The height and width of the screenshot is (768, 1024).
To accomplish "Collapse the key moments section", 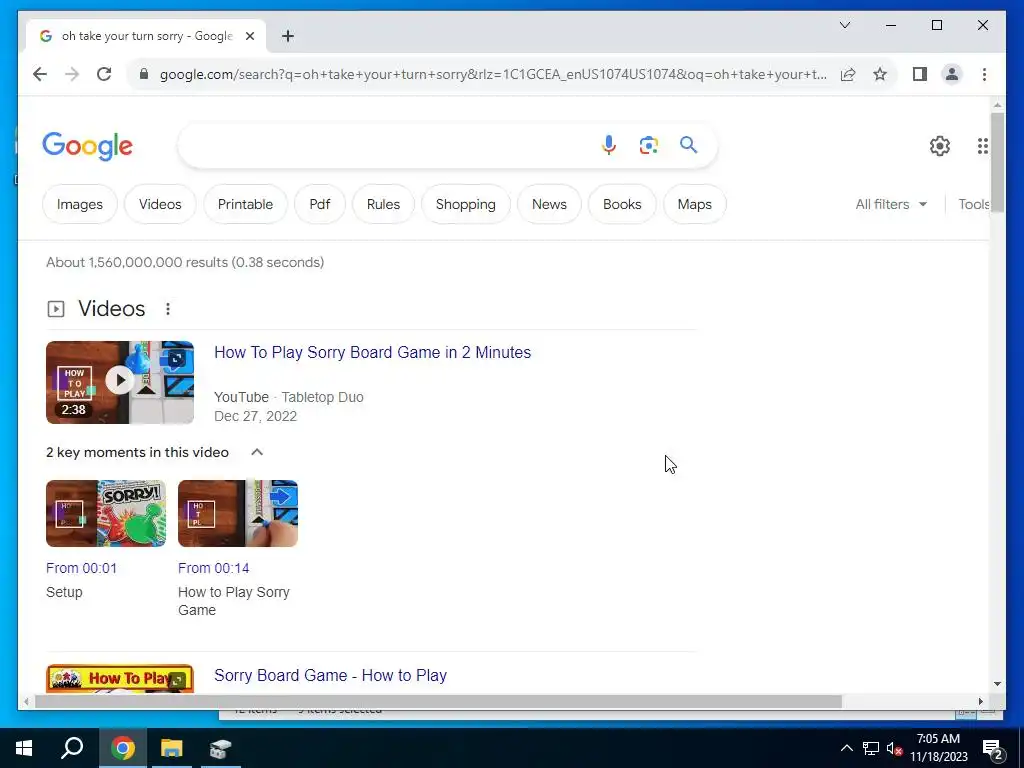I will point(257,452).
